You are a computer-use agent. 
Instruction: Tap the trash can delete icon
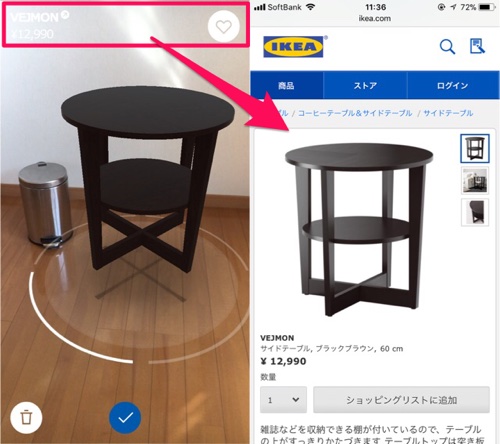[x=26, y=417]
